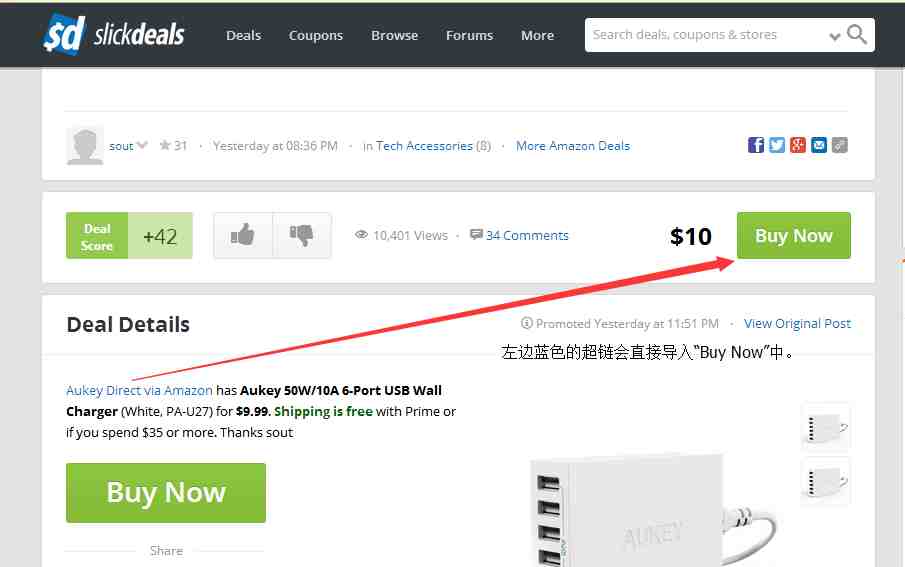Share deal on Google Plus icon
The height and width of the screenshot is (567, 905).
point(798,145)
